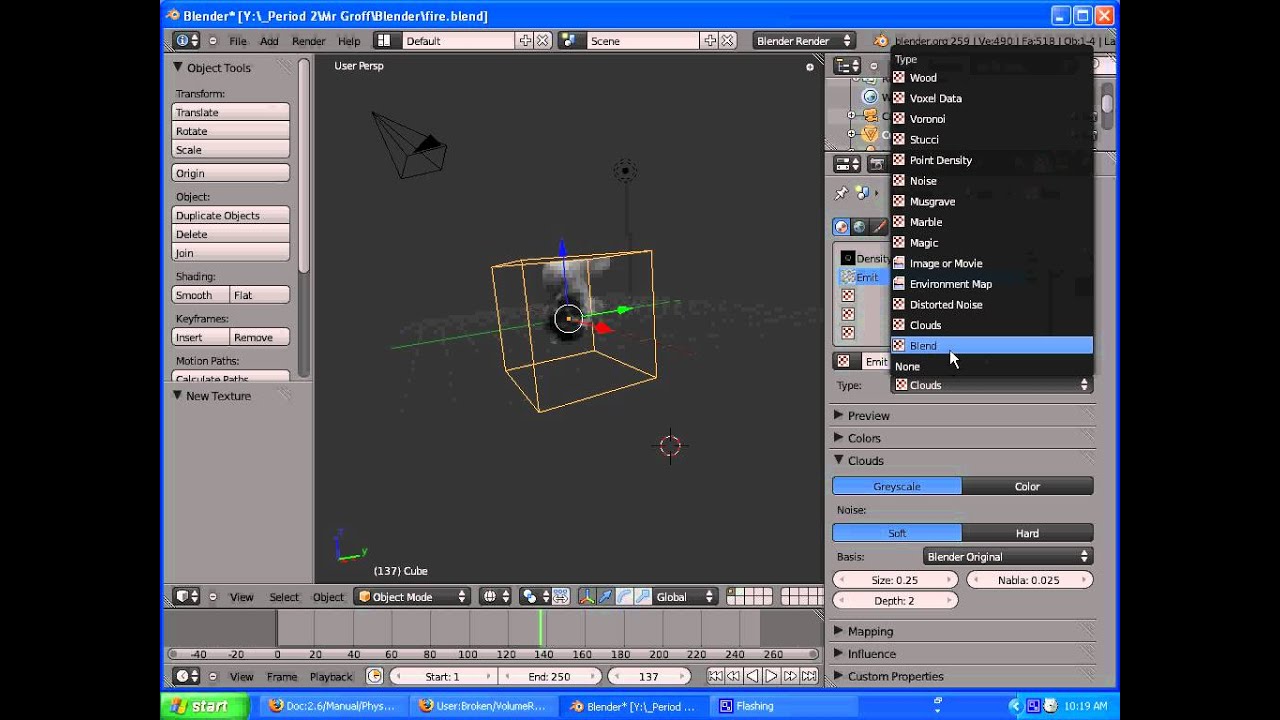1280x720 pixels.
Task: Click Duplicate Objects button
Action: coord(231,215)
